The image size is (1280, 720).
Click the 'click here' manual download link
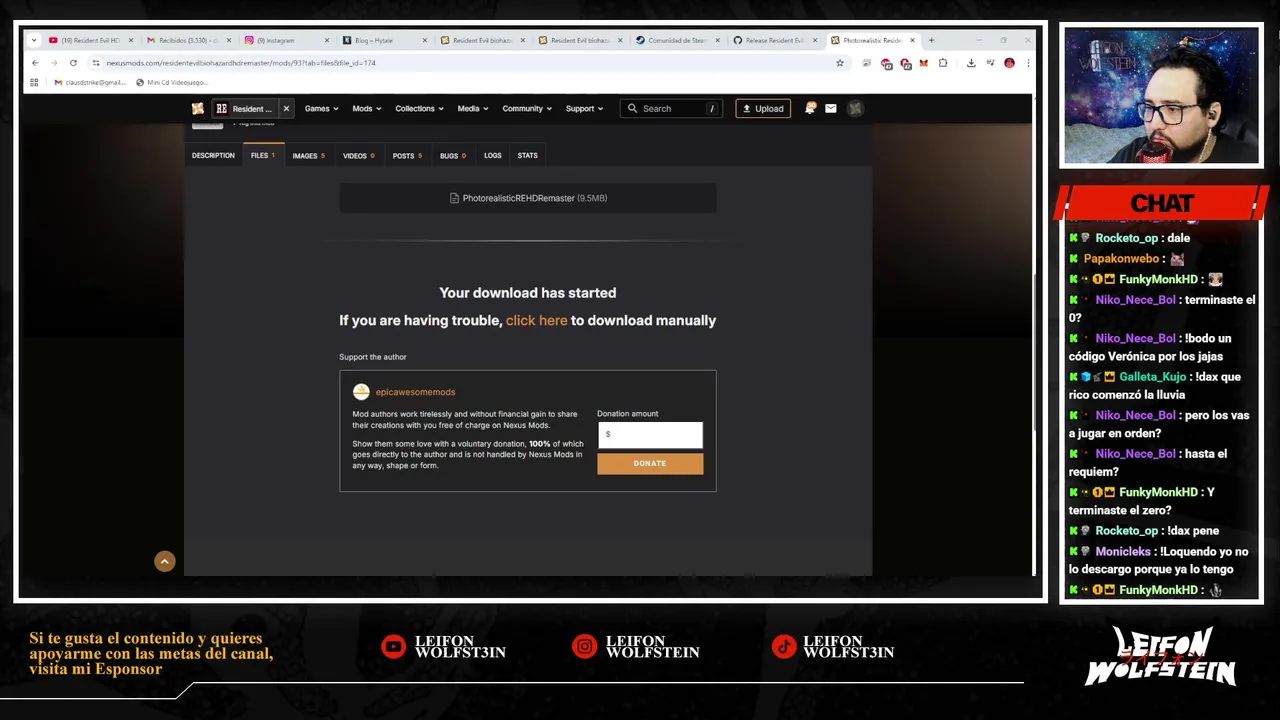click(x=536, y=320)
